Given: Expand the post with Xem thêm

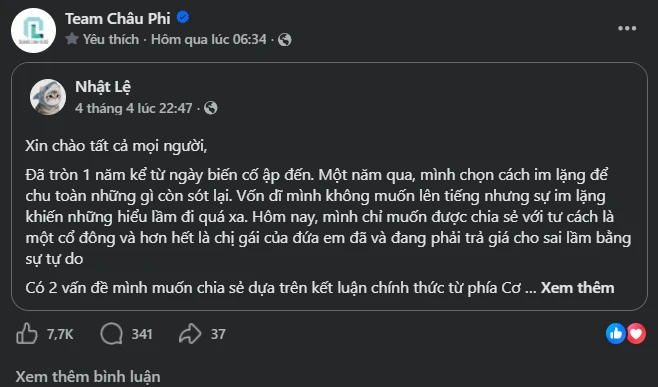Looking at the screenshot, I should pyautogui.click(x=577, y=288).
